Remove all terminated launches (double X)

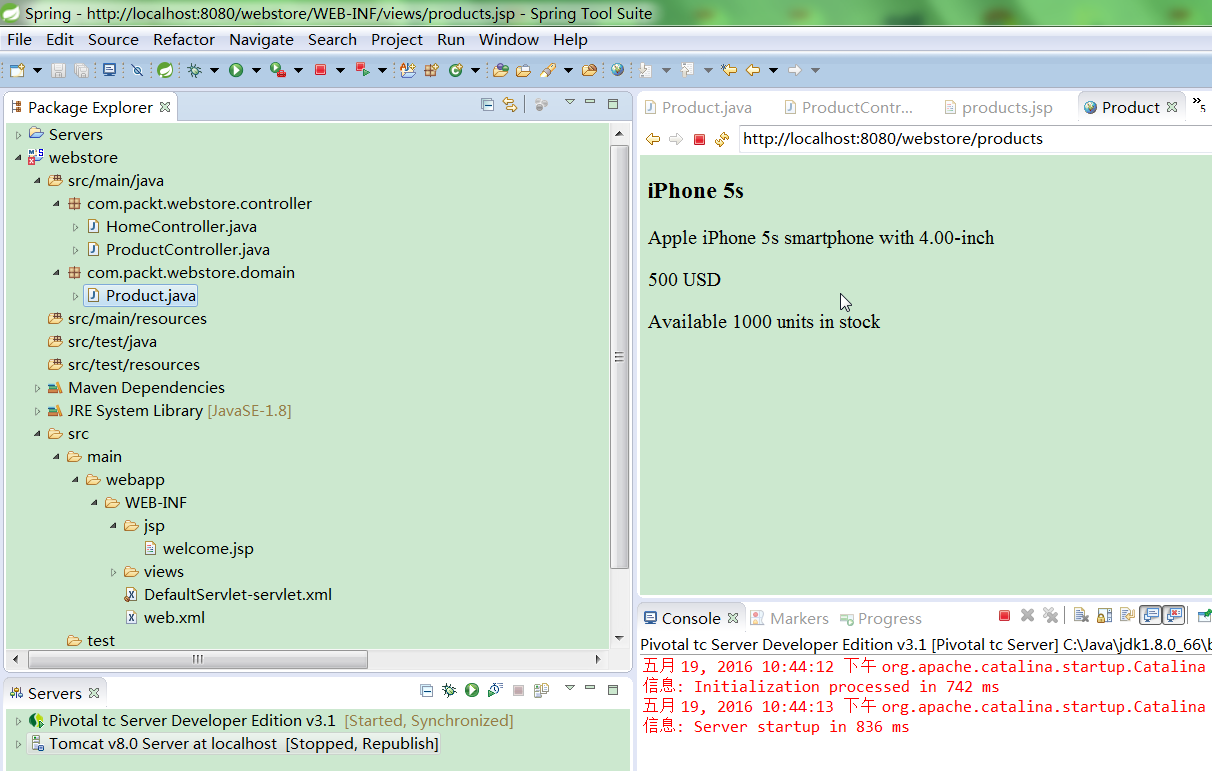point(1050,616)
